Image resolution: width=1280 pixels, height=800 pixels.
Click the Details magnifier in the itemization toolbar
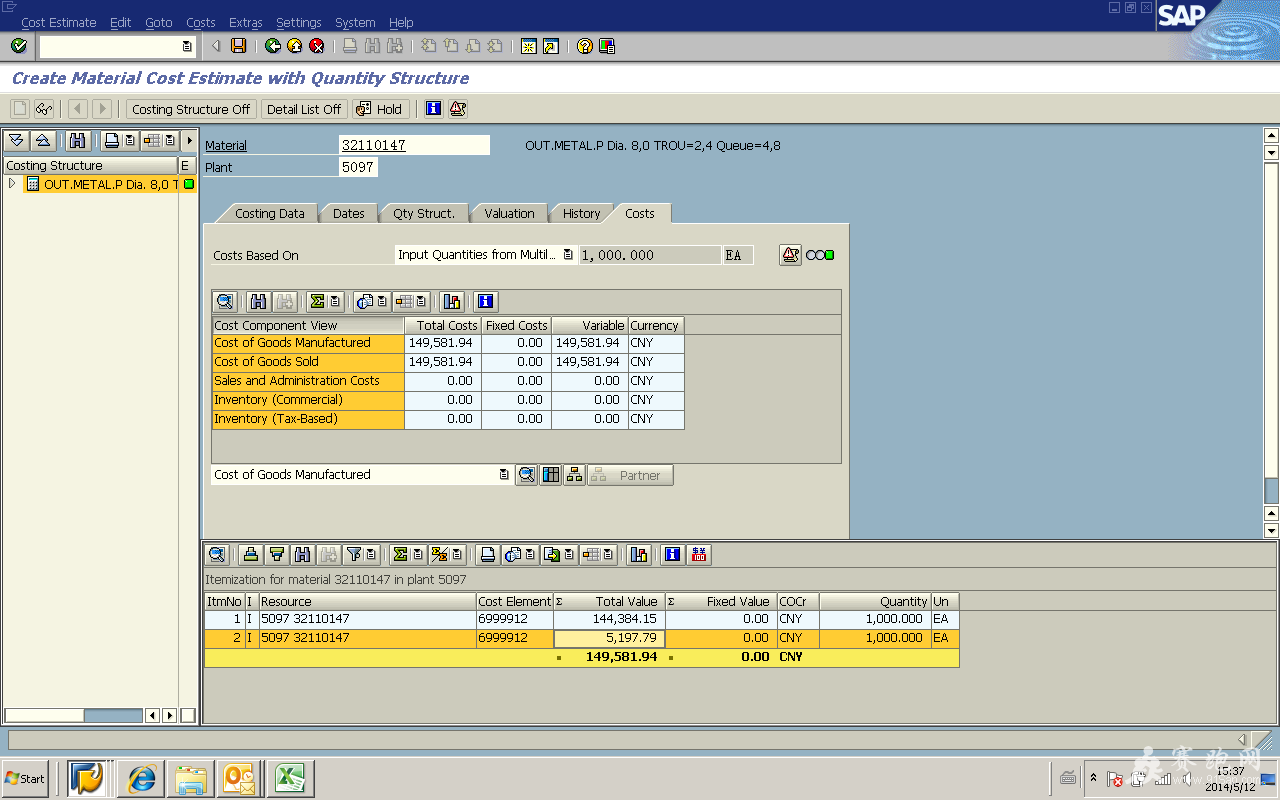point(217,554)
